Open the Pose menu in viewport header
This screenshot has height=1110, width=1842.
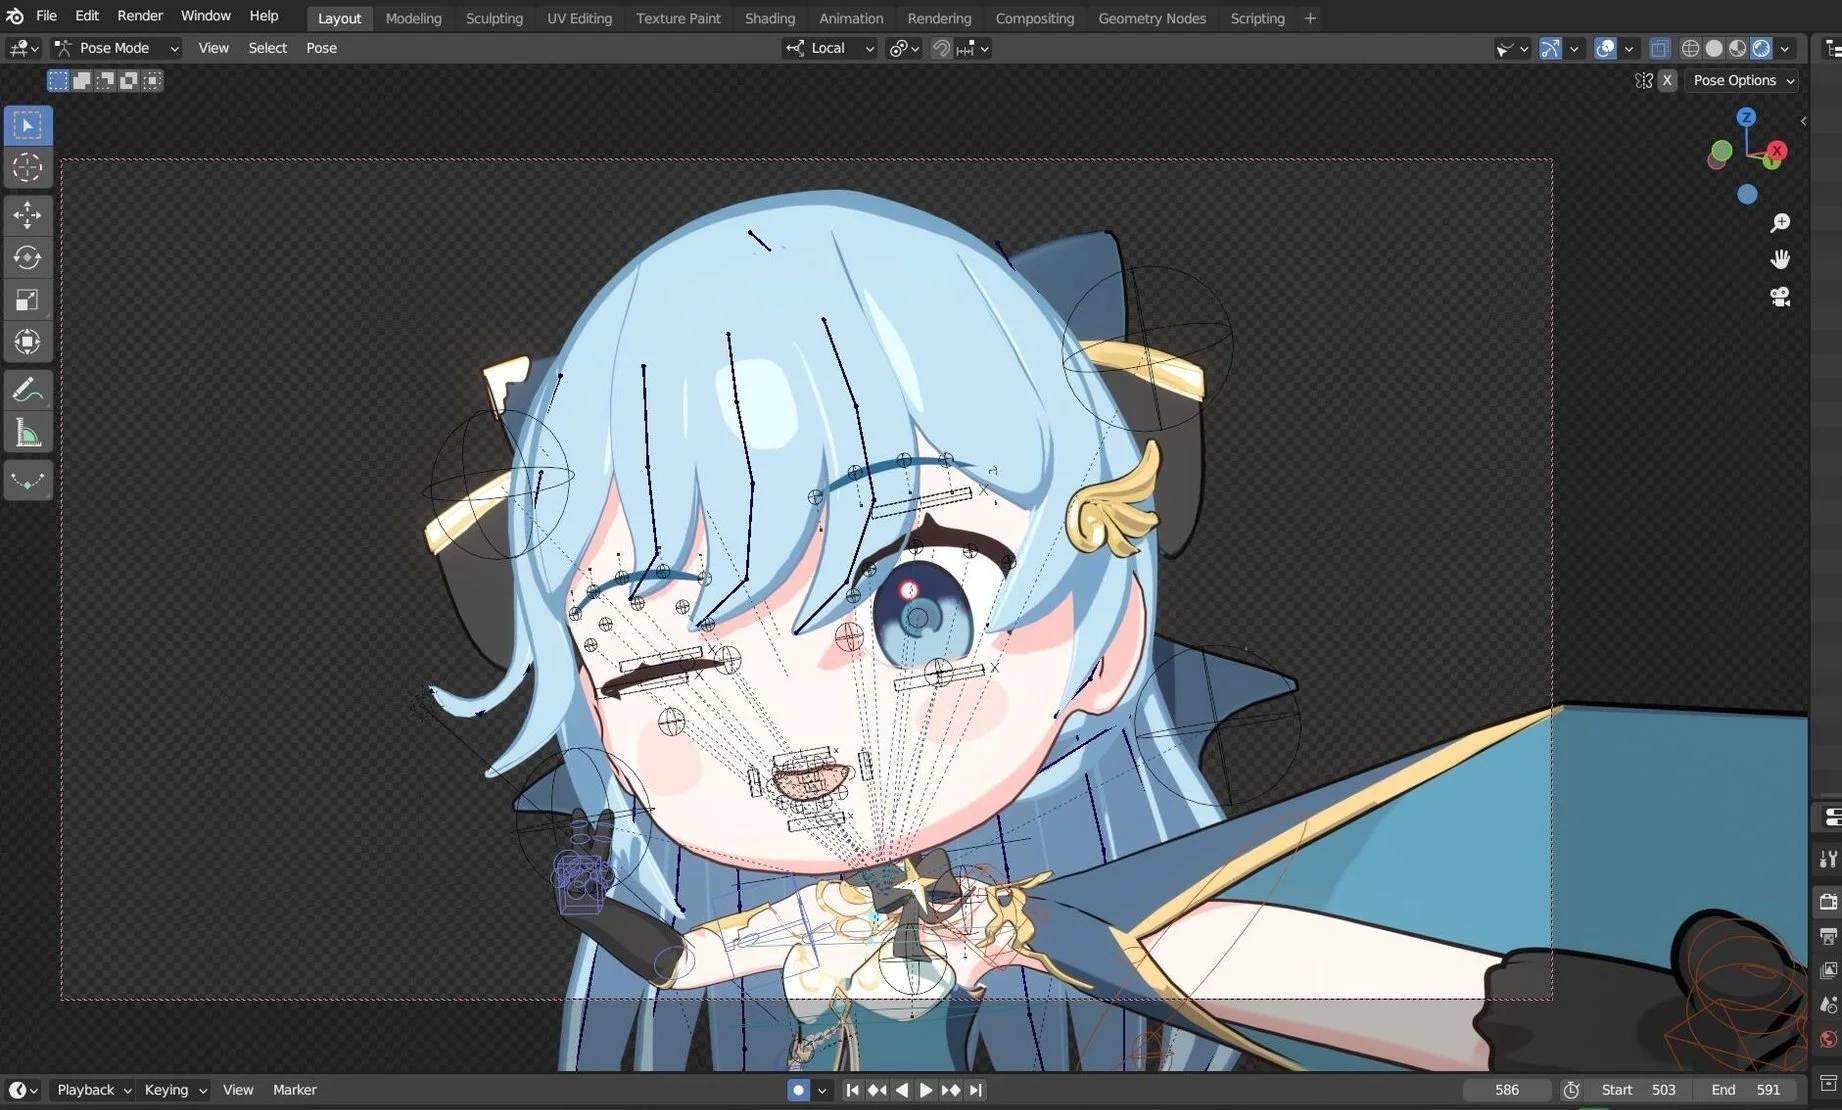(x=321, y=48)
